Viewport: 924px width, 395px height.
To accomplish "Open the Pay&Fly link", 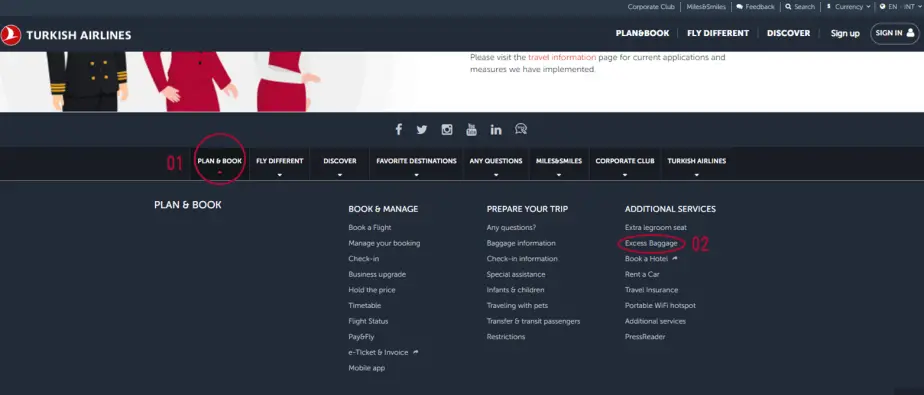I will [361, 337].
